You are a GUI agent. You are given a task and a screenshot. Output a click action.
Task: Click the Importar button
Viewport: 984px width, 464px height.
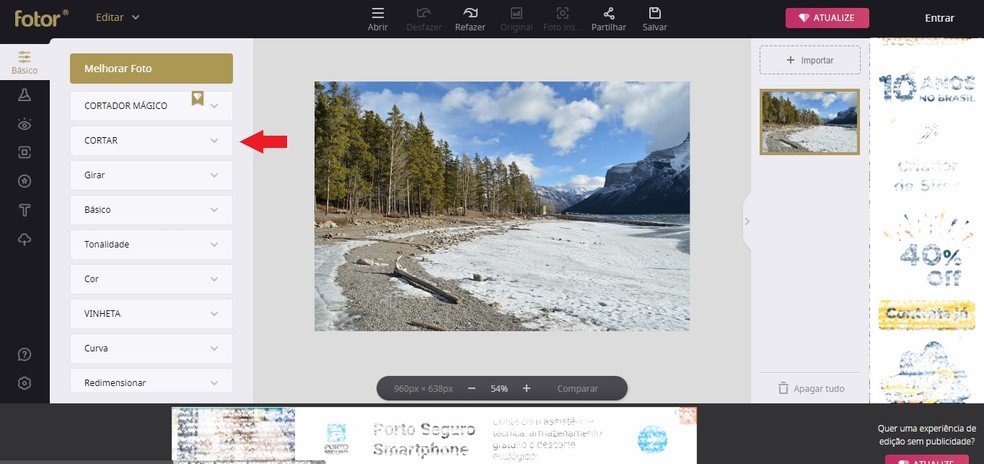(810, 60)
